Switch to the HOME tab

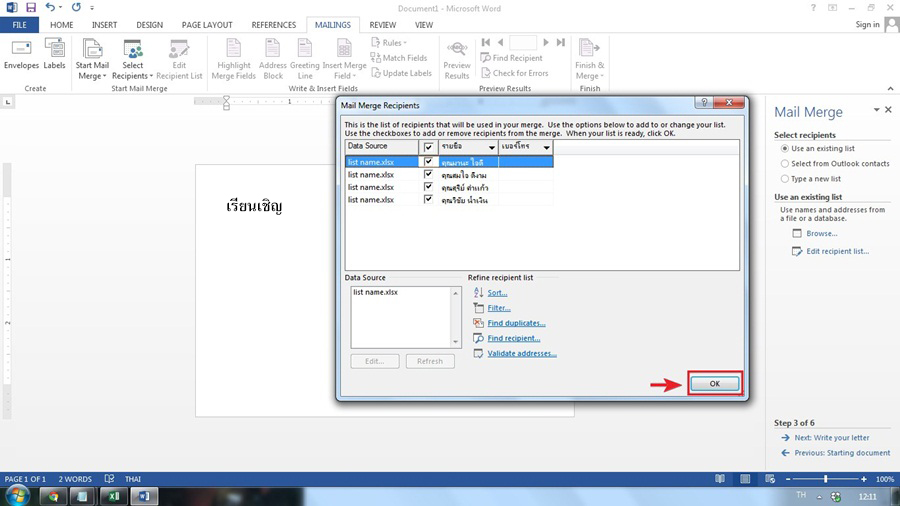(61, 25)
